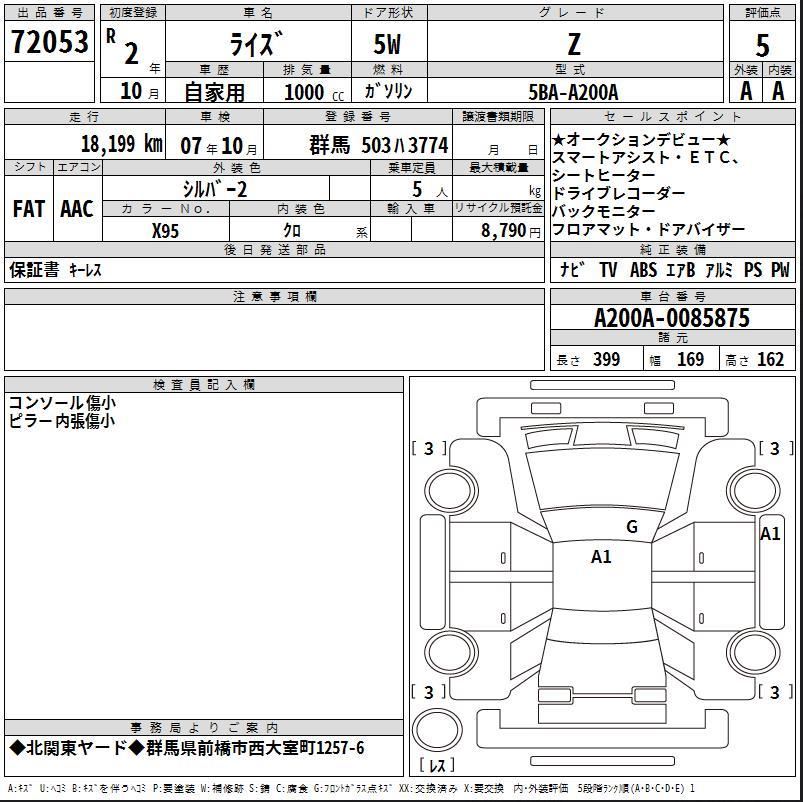This screenshot has width=803, height=802.
Task: Select the mileage 18,199 km
Action: (122, 144)
